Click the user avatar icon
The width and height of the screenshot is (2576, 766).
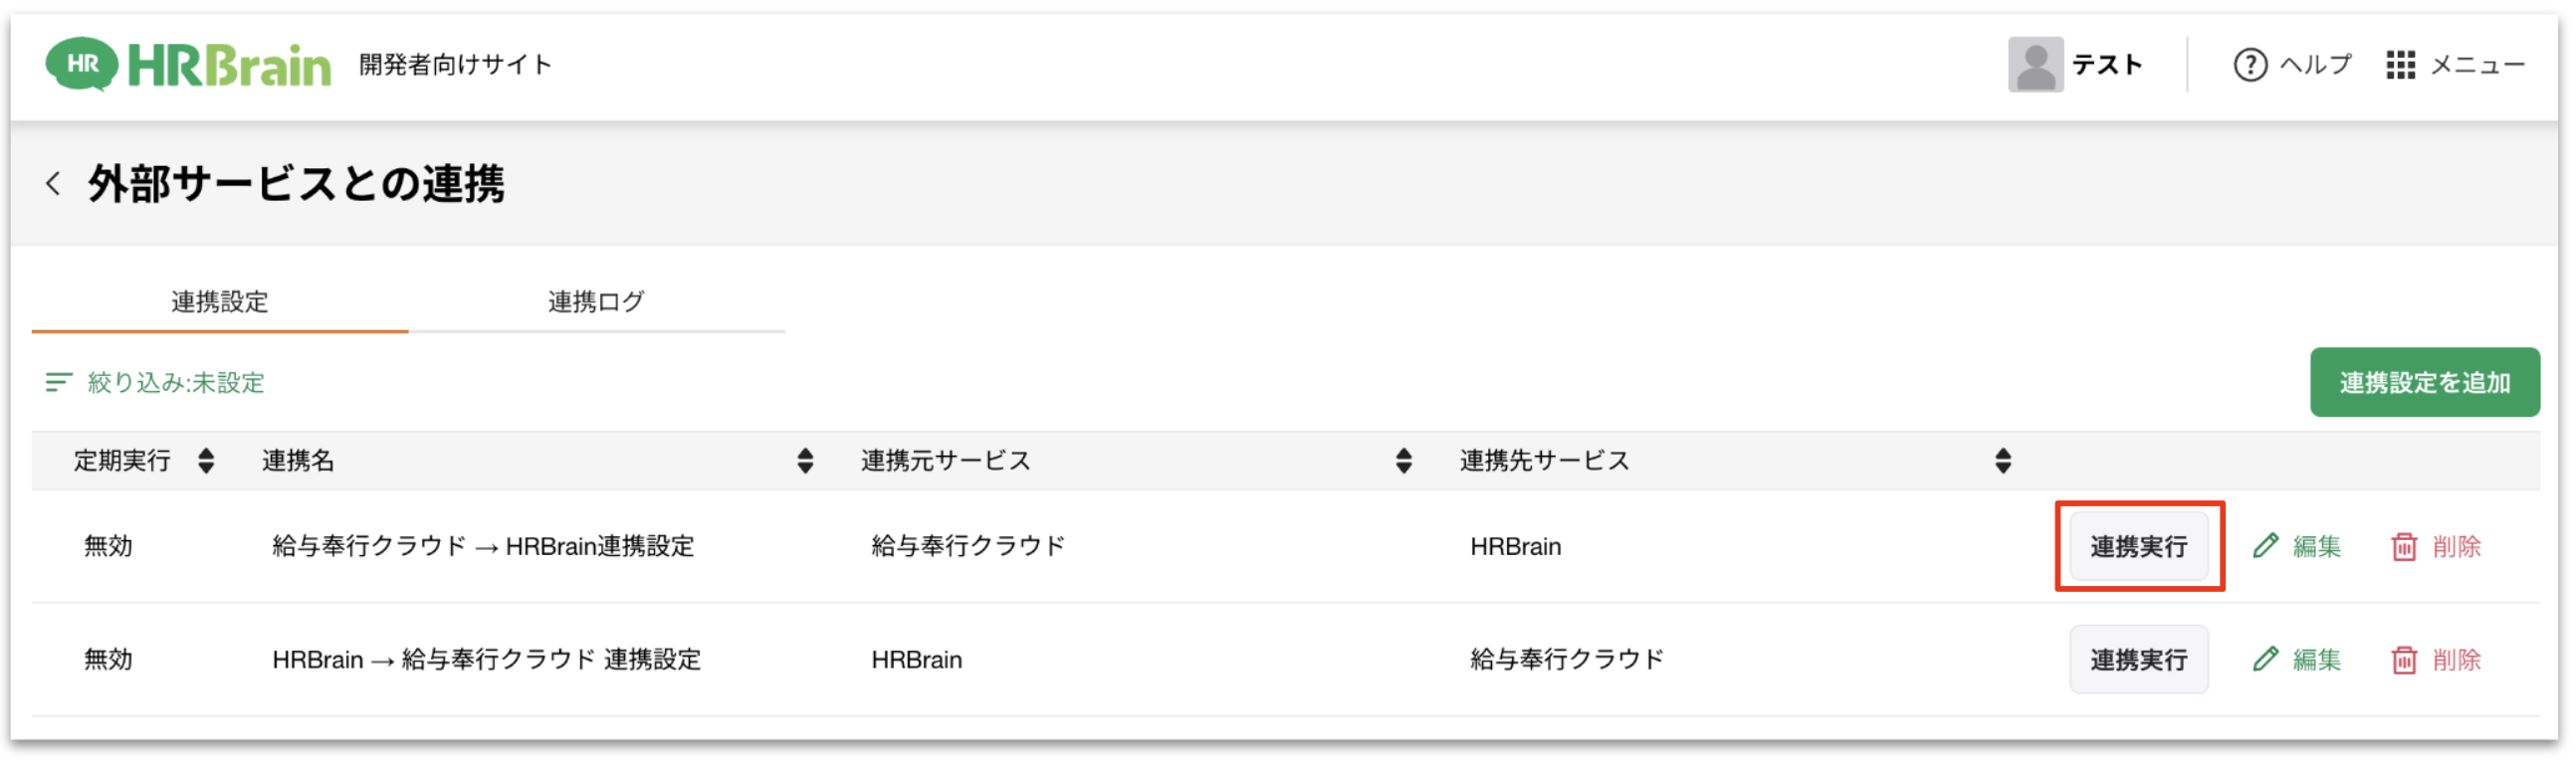(2034, 65)
